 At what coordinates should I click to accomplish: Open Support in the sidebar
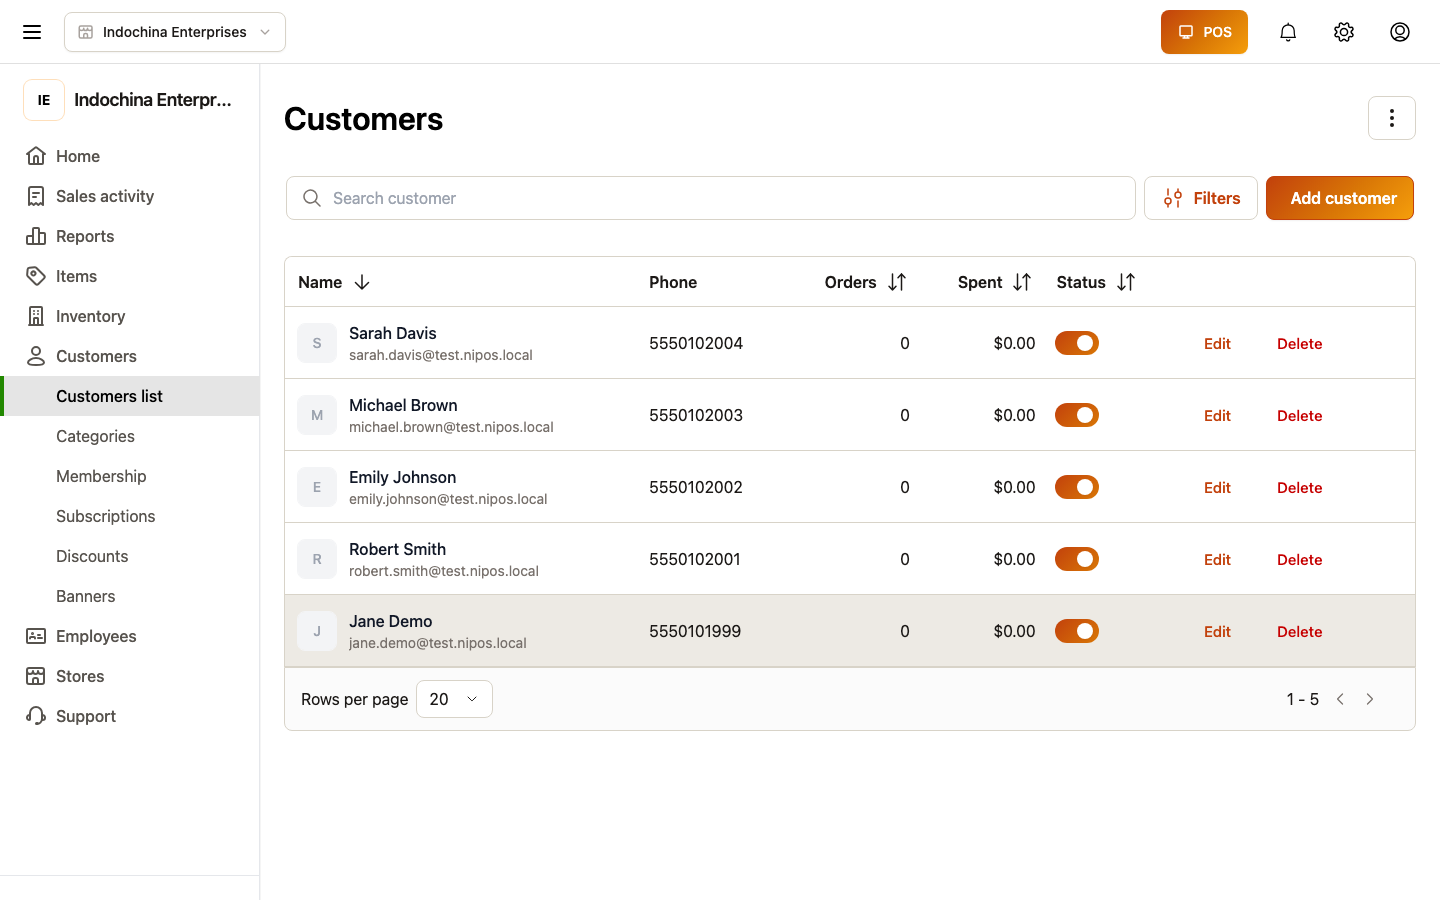pyautogui.click(x=130, y=716)
